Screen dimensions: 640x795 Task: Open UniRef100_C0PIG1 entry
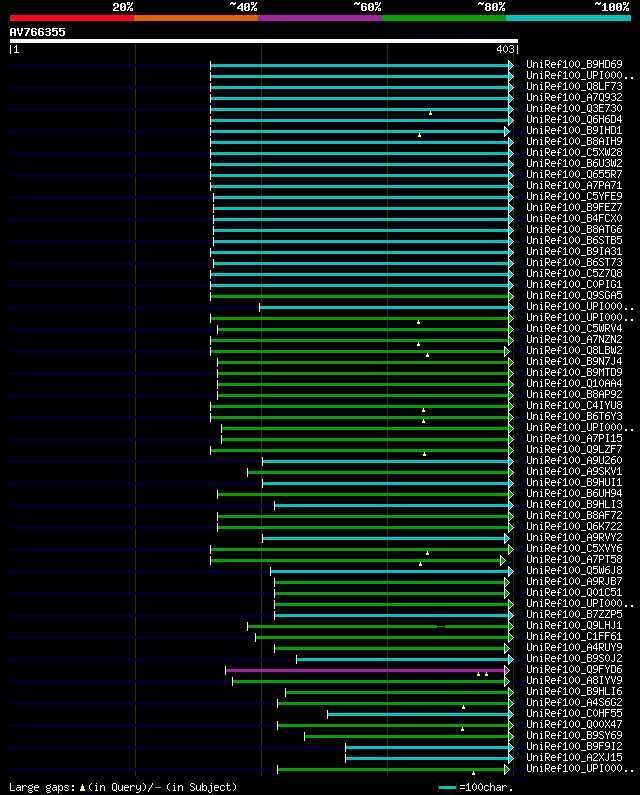point(574,284)
